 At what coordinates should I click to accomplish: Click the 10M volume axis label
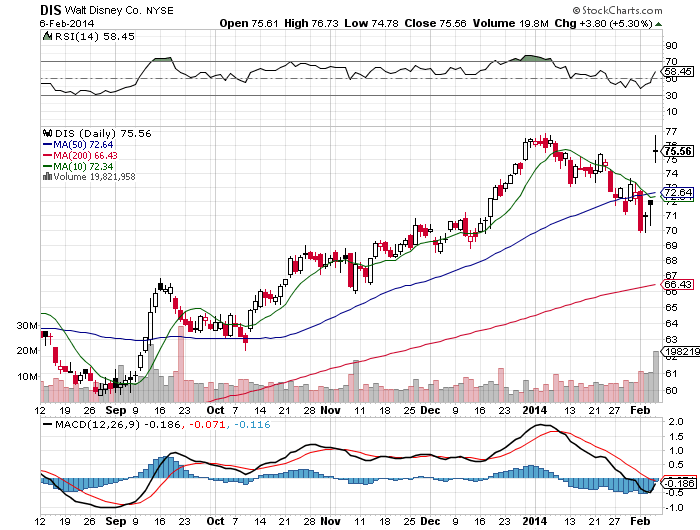27,376
